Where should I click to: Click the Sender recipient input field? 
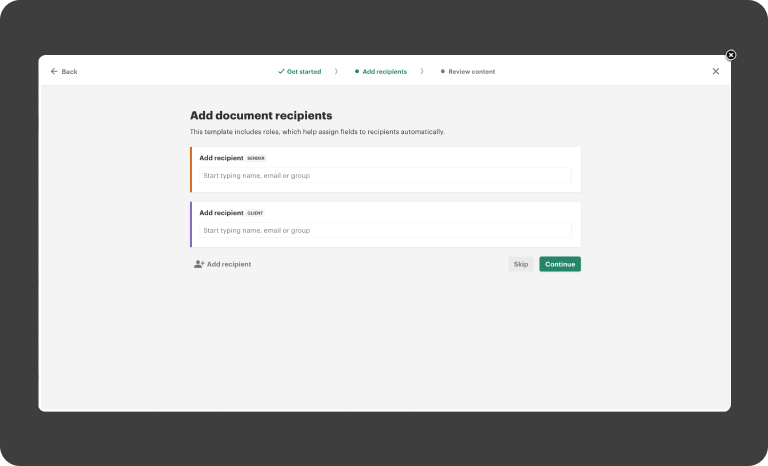385,175
